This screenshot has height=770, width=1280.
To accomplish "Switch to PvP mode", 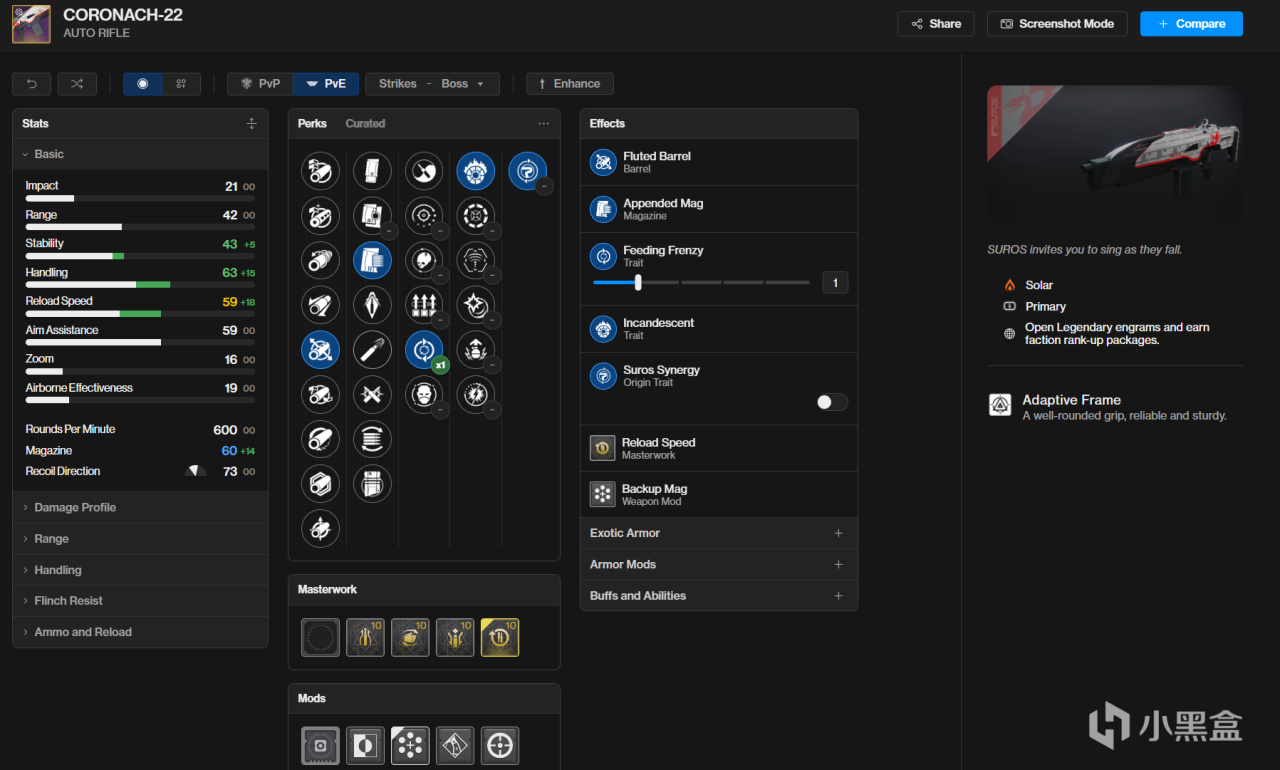I will click(260, 84).
